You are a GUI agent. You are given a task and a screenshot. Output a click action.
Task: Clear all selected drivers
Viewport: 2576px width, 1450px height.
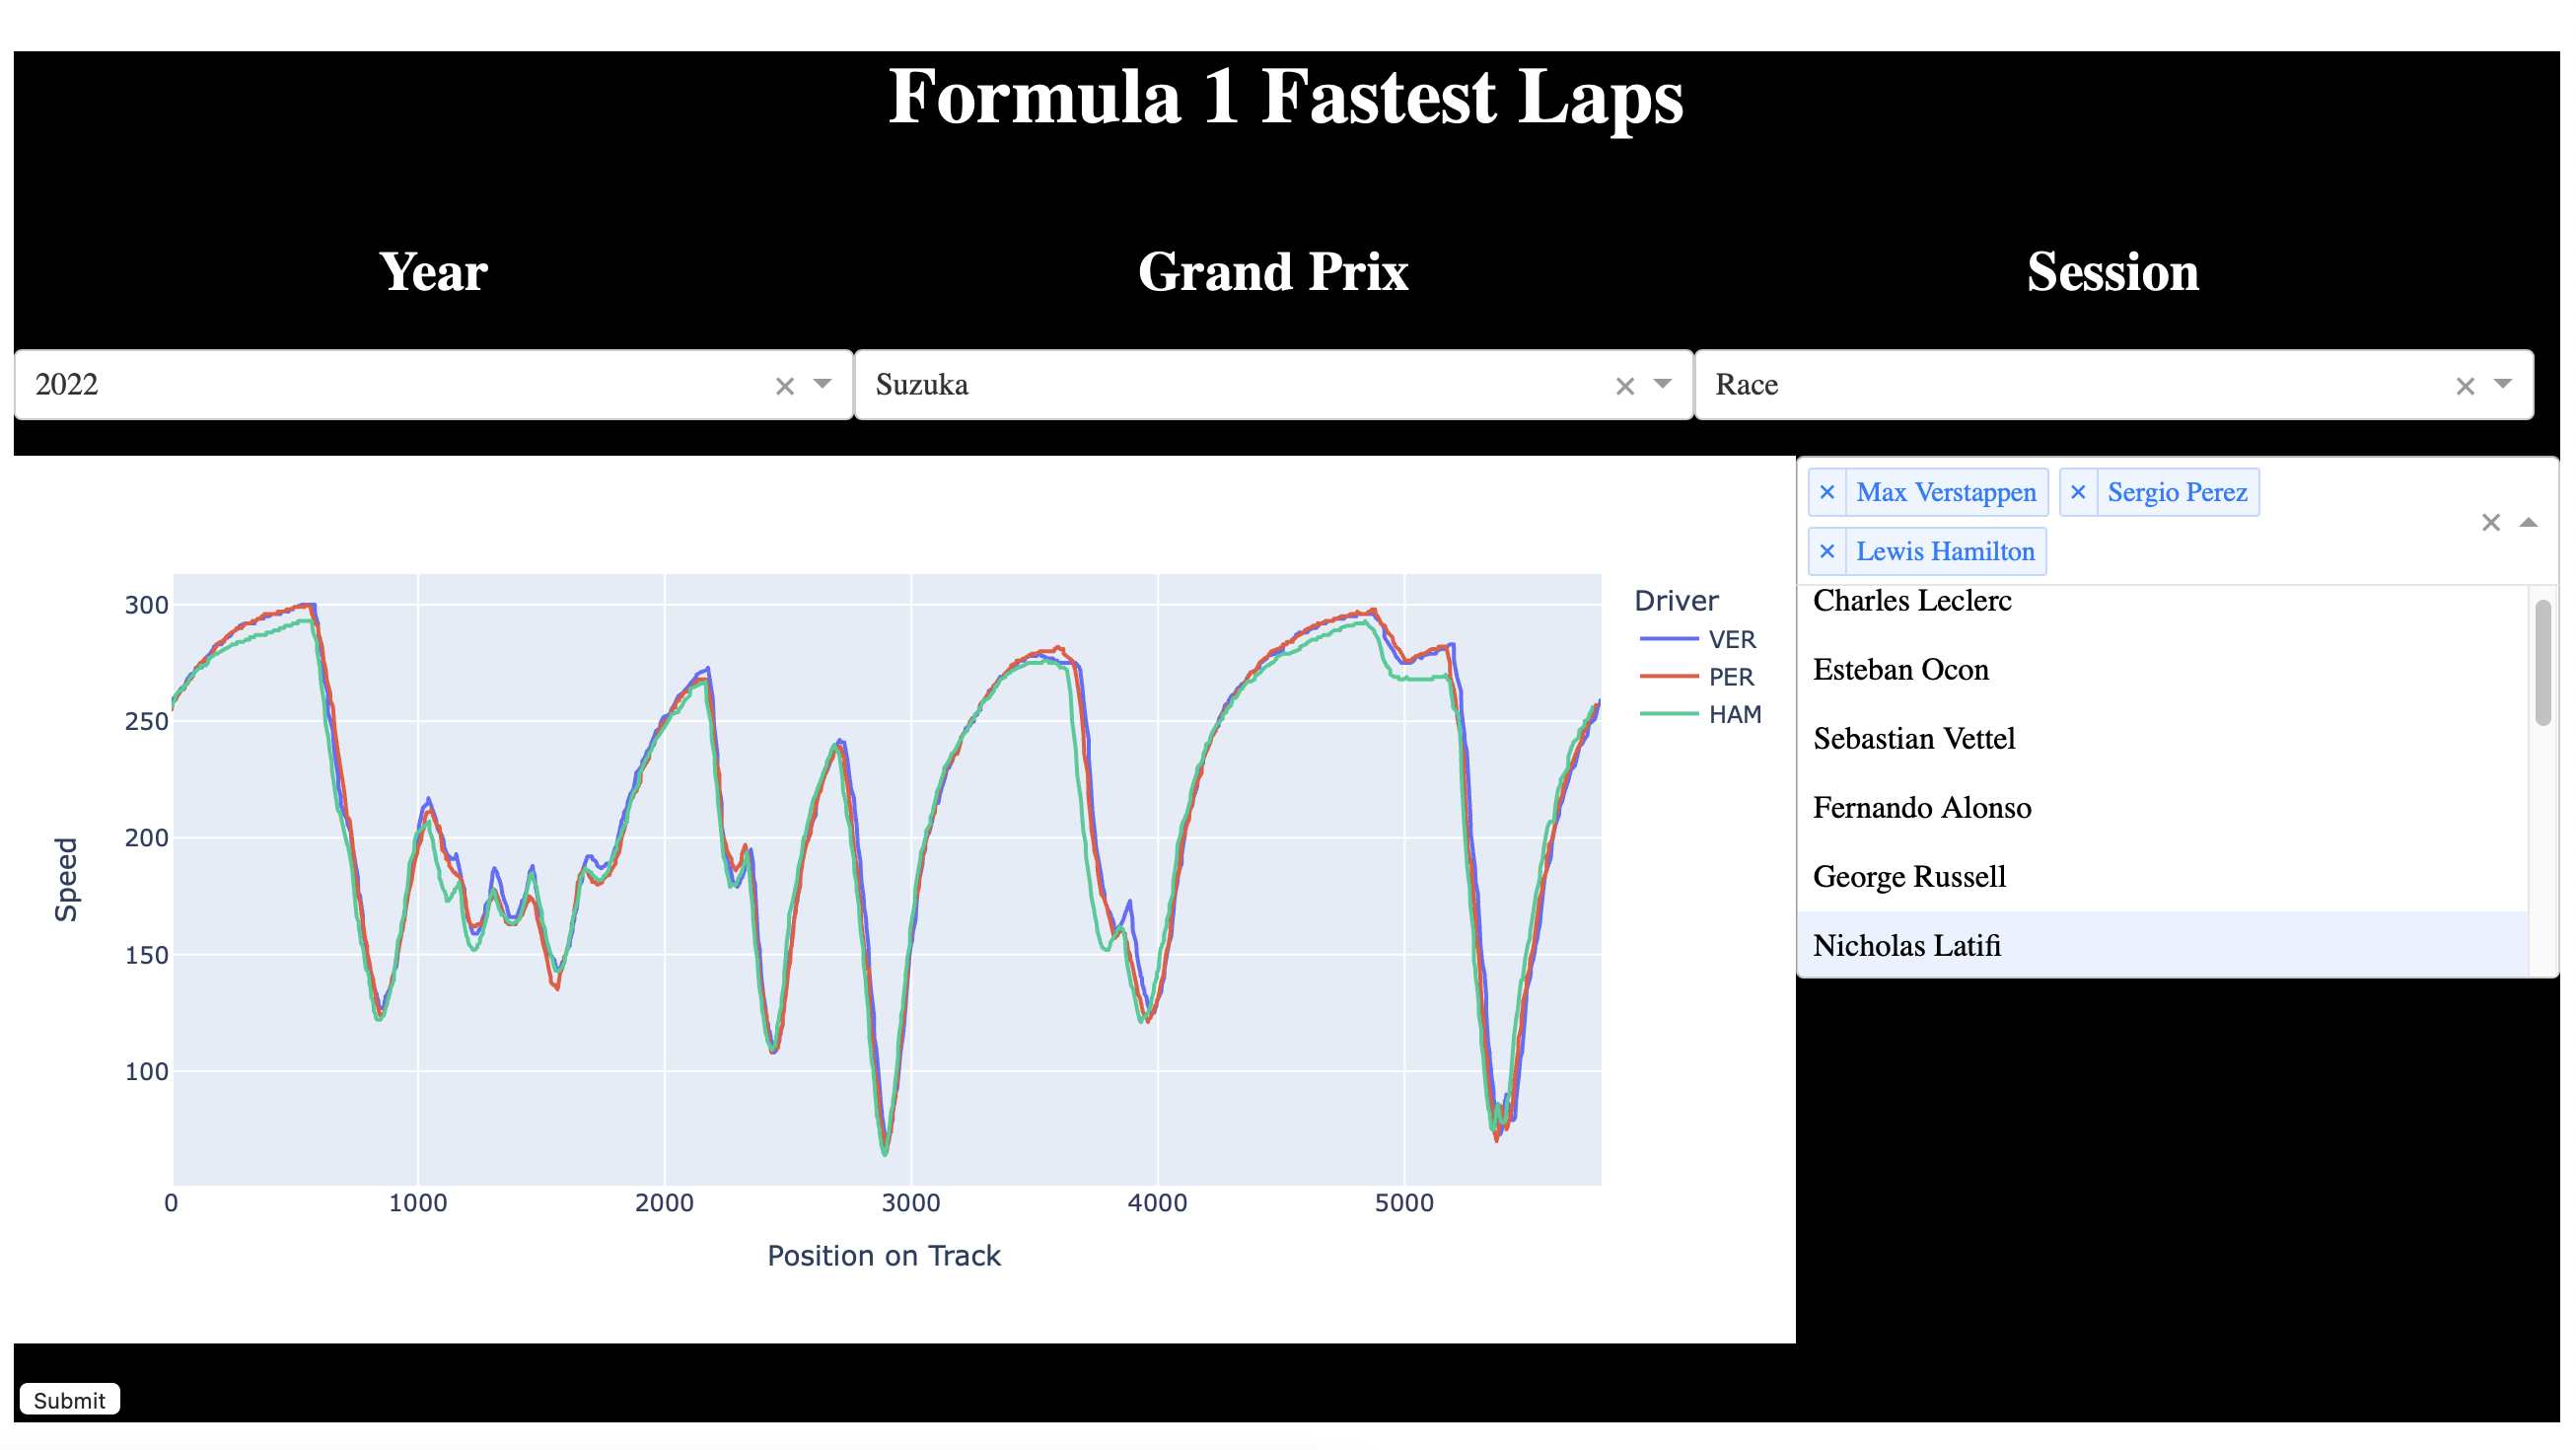2490,523
